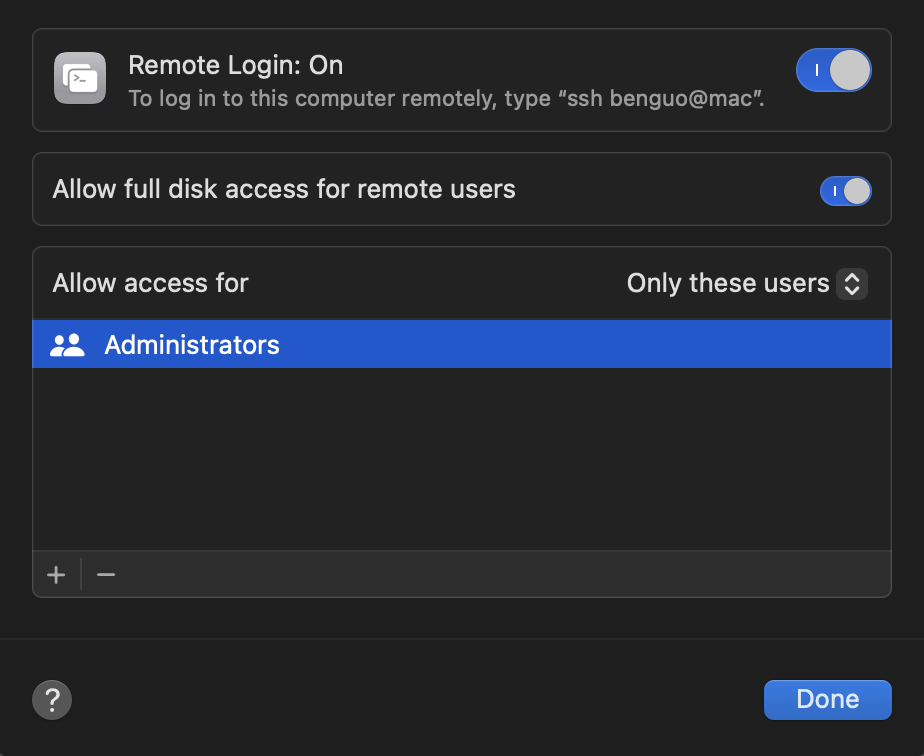Select the Administrators row in the list
This screenshot has width=924, height=756.
462,345
